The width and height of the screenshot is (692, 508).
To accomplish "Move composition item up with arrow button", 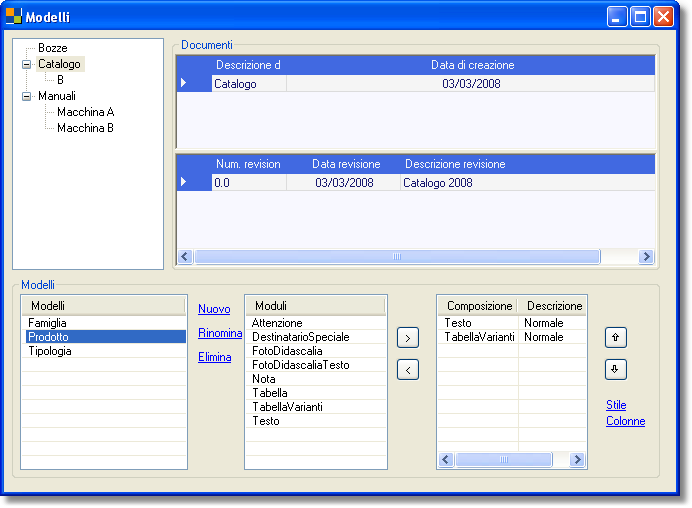I will [616, 338].
